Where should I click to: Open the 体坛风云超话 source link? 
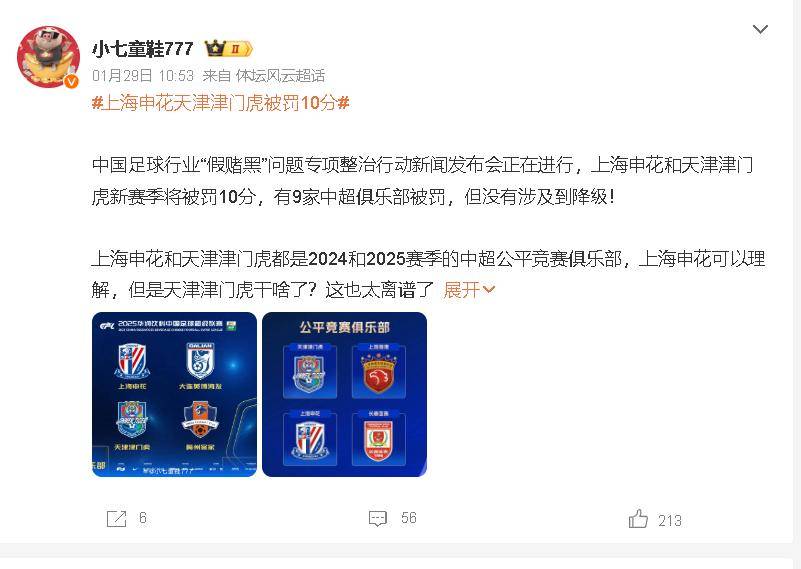tap(280, 76)
